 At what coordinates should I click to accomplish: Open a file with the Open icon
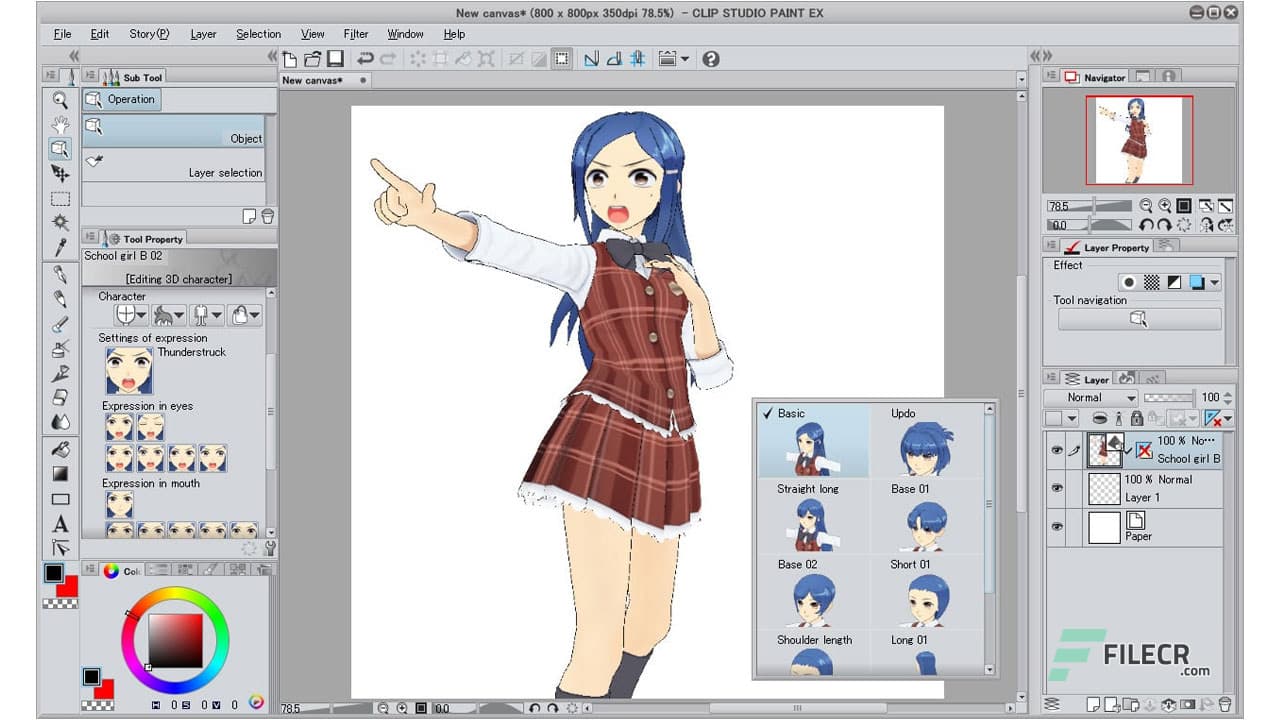[313, 59]
